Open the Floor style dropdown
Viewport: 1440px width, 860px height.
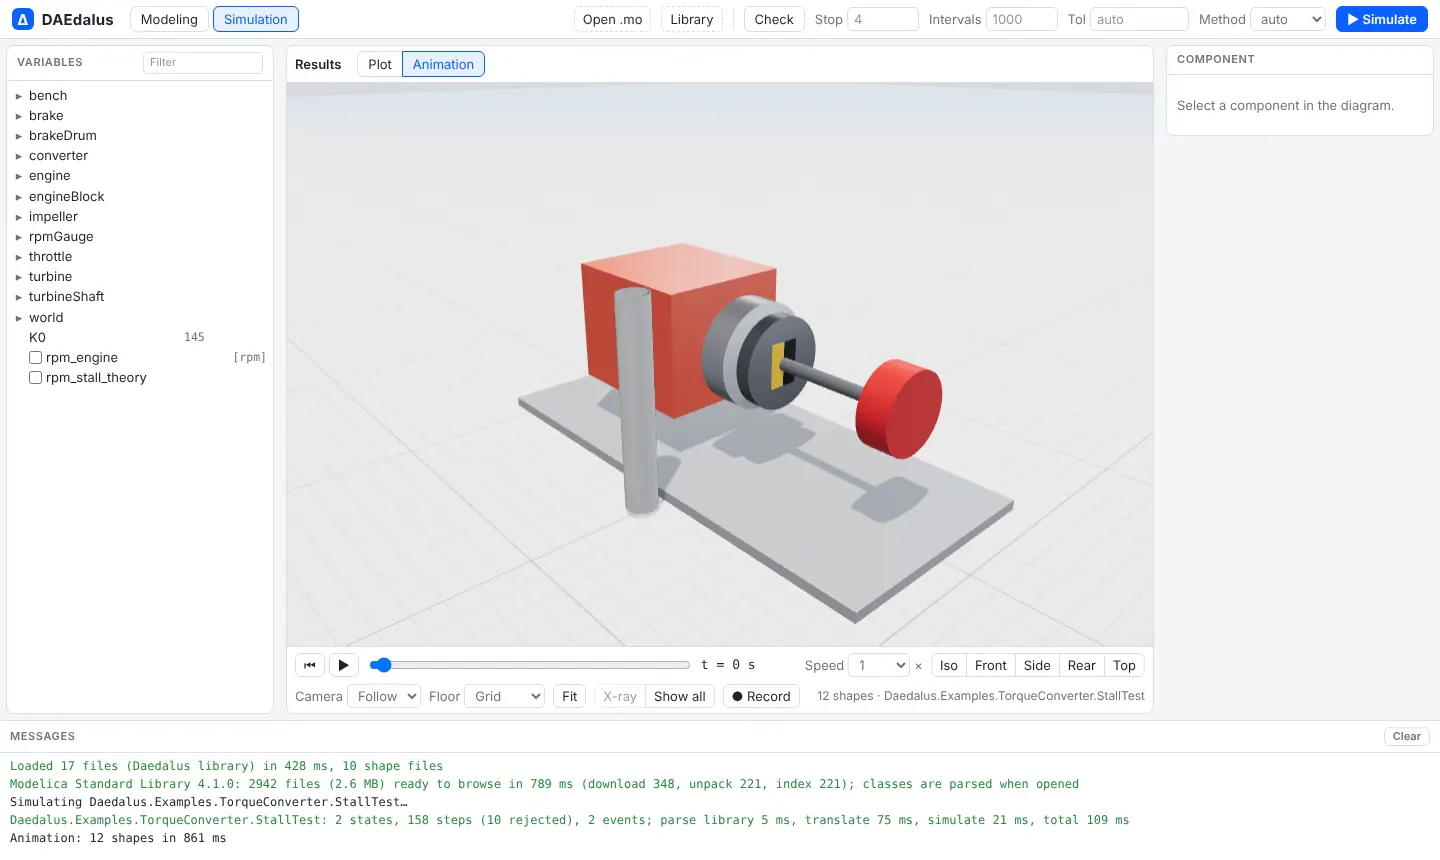tap(504, 696)
